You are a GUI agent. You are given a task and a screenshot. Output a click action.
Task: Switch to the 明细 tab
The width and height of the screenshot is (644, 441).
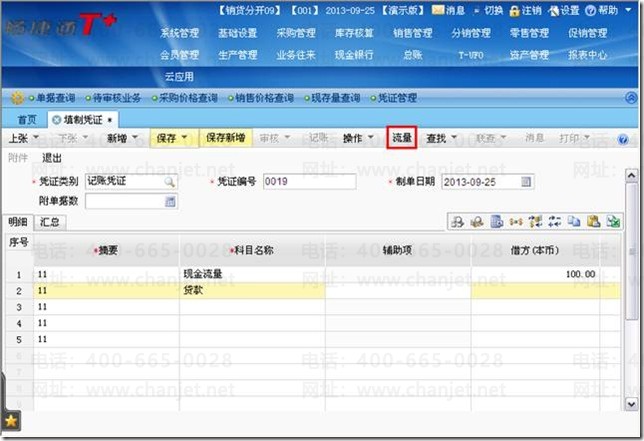coord(18,222)
